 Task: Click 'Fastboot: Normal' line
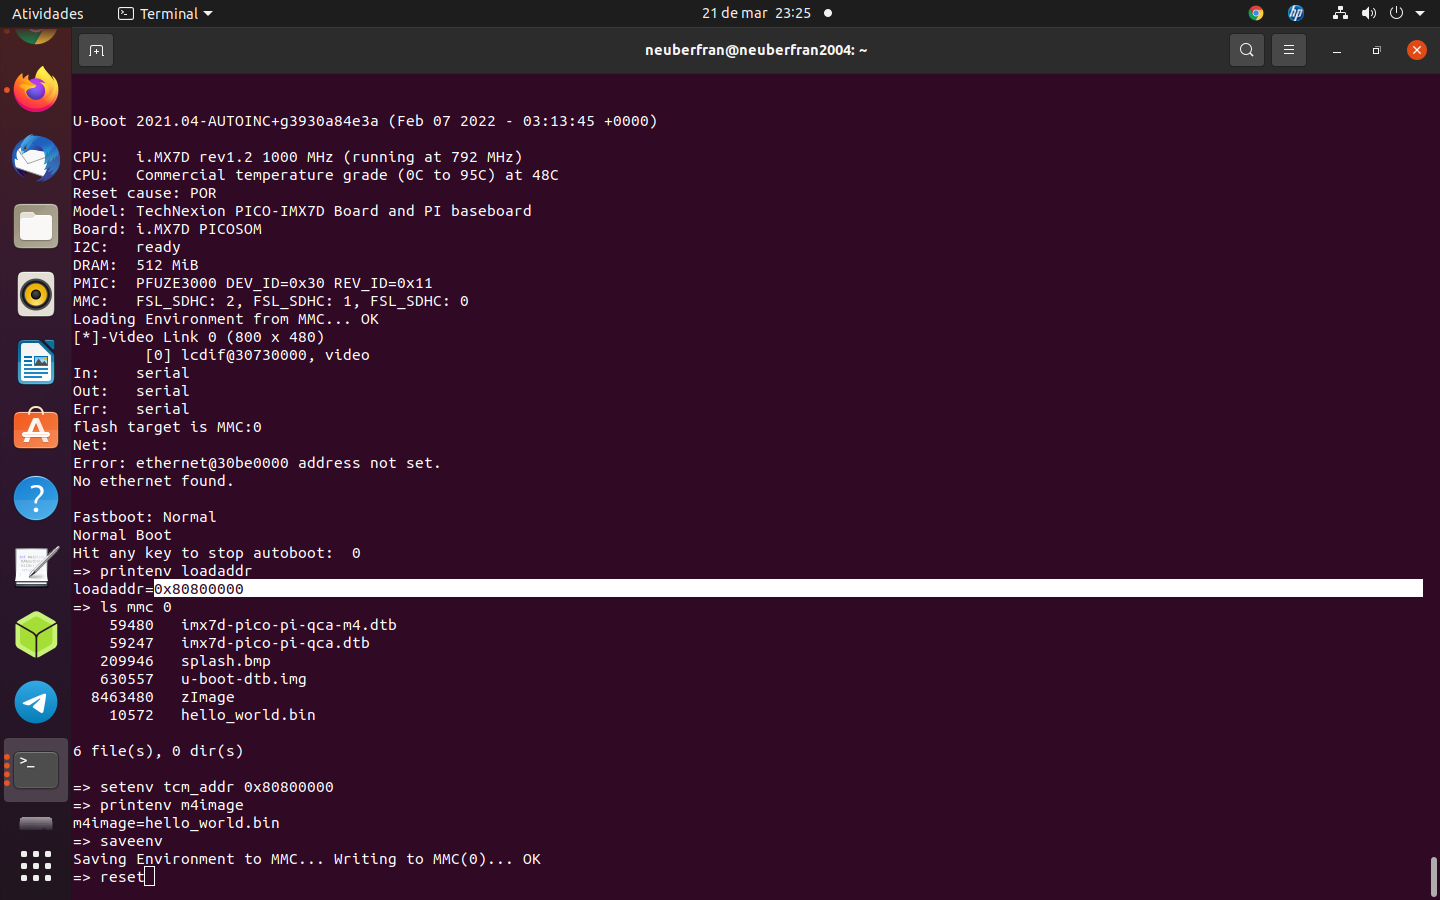pyautogui.click(x=145, y=517)
